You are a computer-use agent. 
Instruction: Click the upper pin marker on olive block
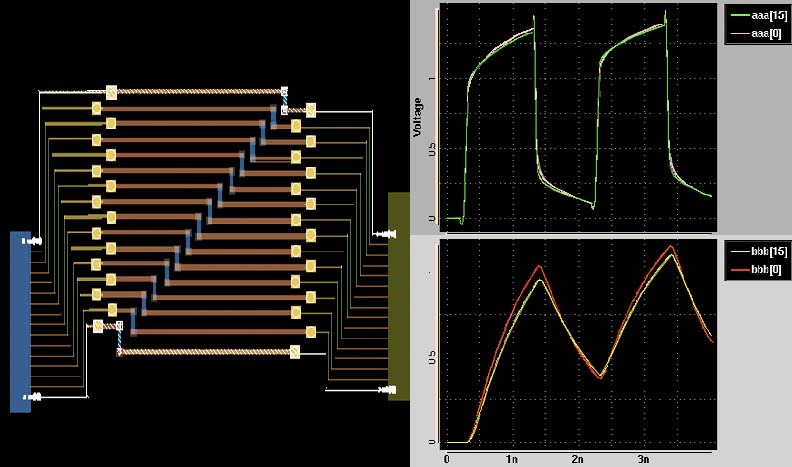point(380,234)
